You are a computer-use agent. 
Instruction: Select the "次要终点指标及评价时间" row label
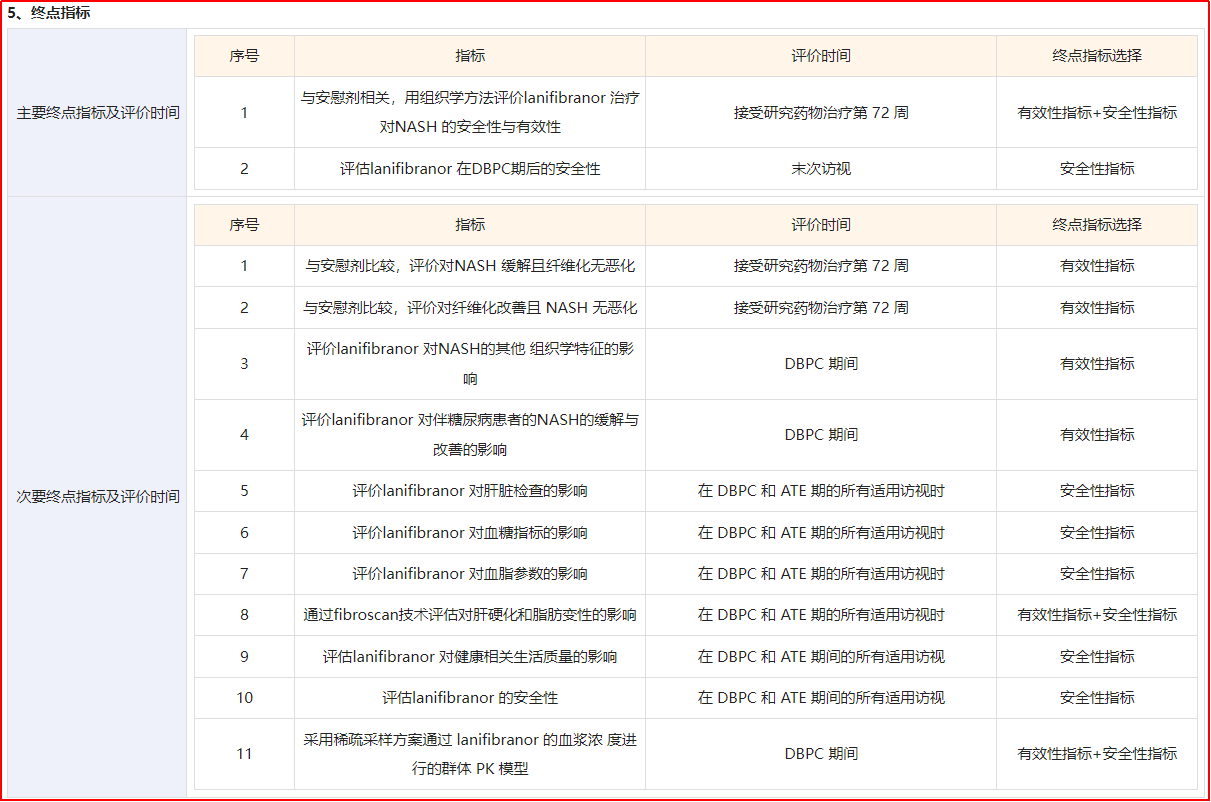pos(98,497)
